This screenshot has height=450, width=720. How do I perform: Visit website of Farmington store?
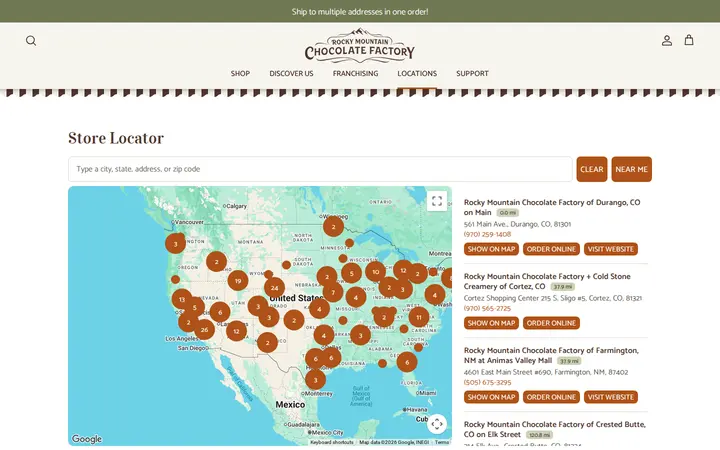(x=611, y=397)
